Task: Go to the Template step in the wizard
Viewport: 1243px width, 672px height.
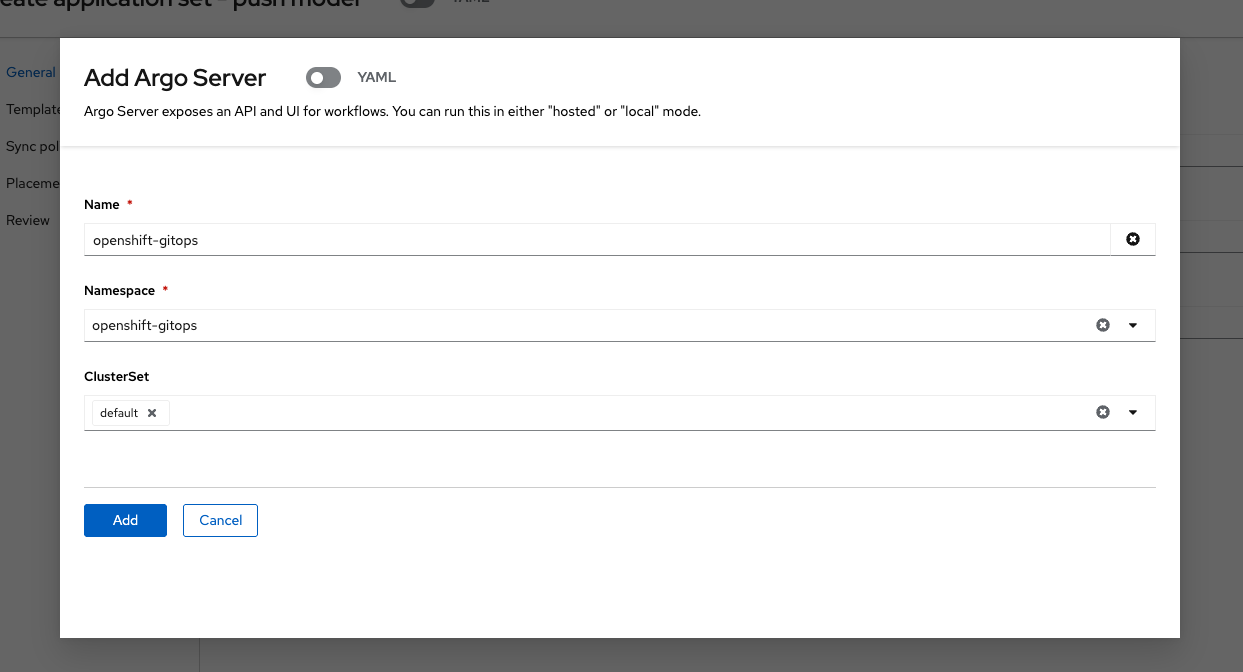Action: tap(33, 109)
